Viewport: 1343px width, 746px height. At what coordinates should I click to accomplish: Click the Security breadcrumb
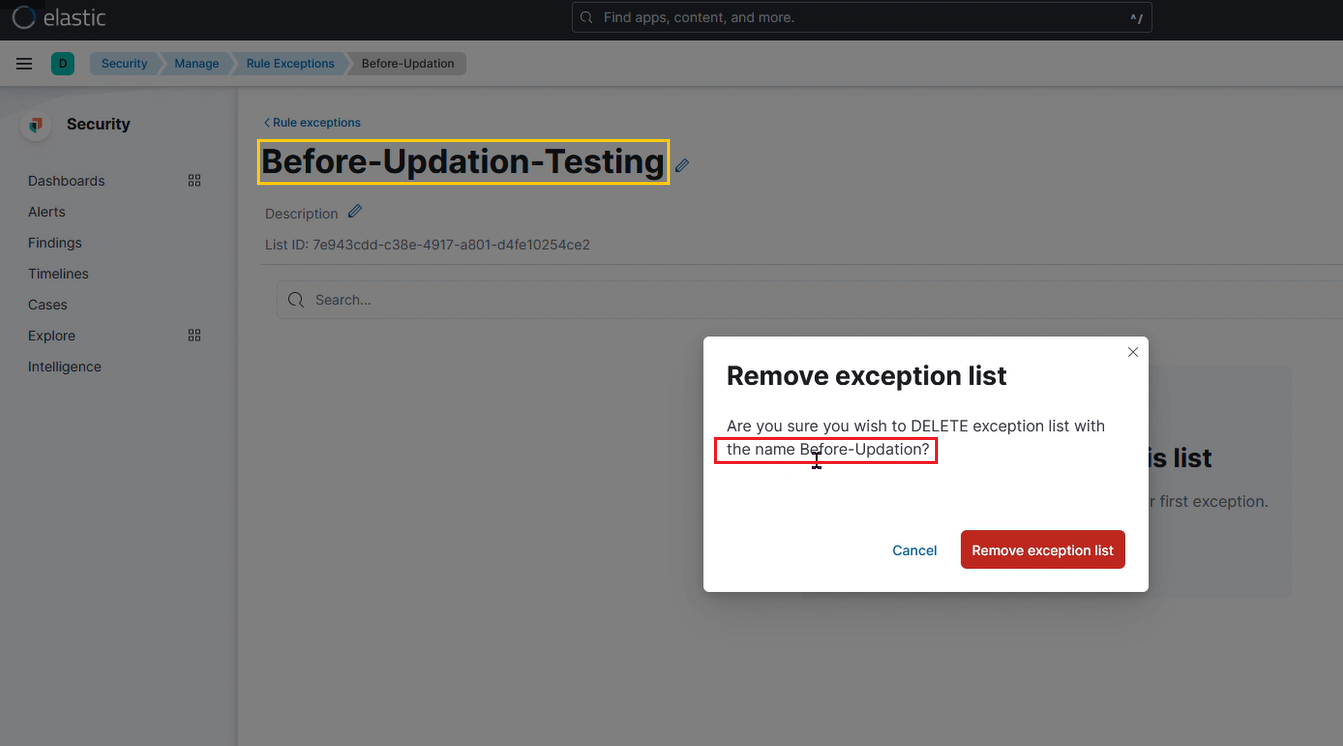(124, 63)
